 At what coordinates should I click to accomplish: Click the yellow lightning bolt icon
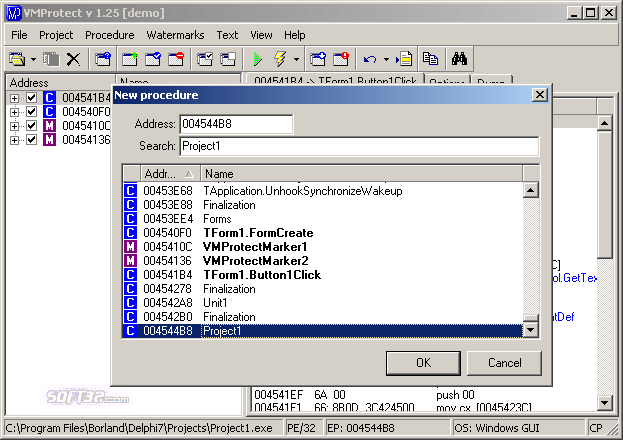(x=281, y=60)
